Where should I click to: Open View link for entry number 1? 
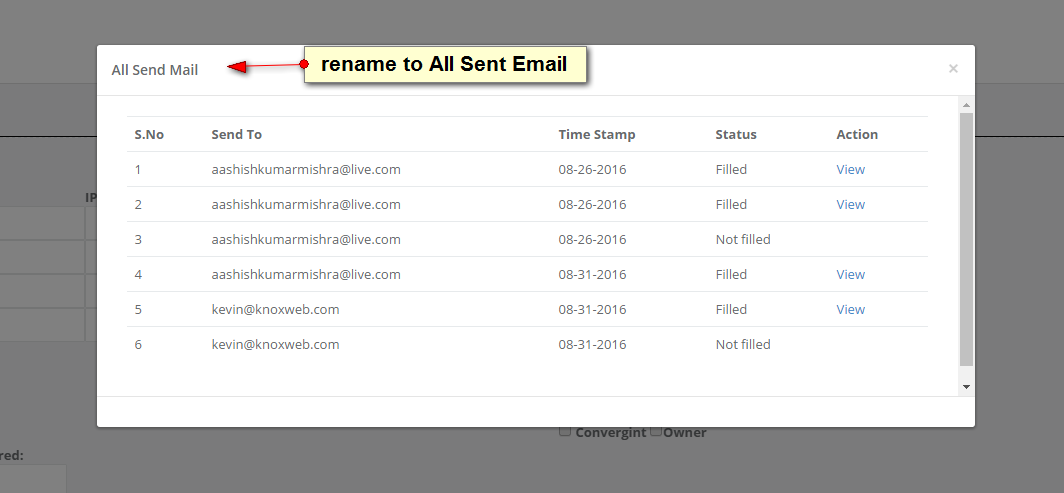click(850, 169)
